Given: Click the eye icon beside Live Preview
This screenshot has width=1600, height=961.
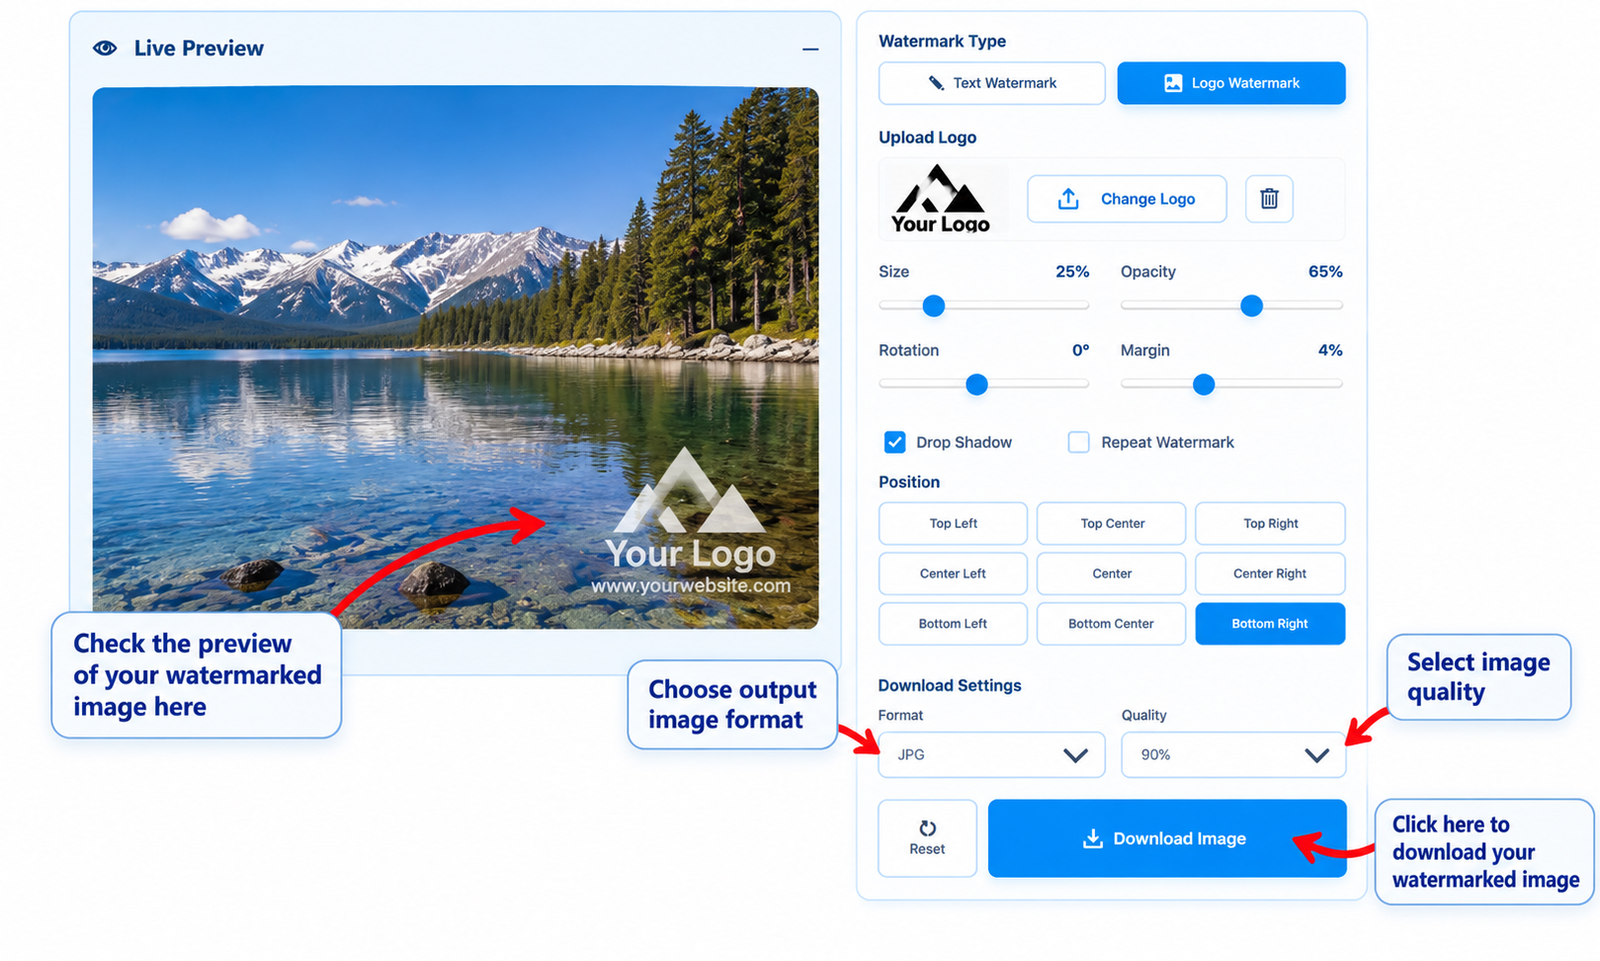Looking at the screenshot, I should click(x=105, y=48).
